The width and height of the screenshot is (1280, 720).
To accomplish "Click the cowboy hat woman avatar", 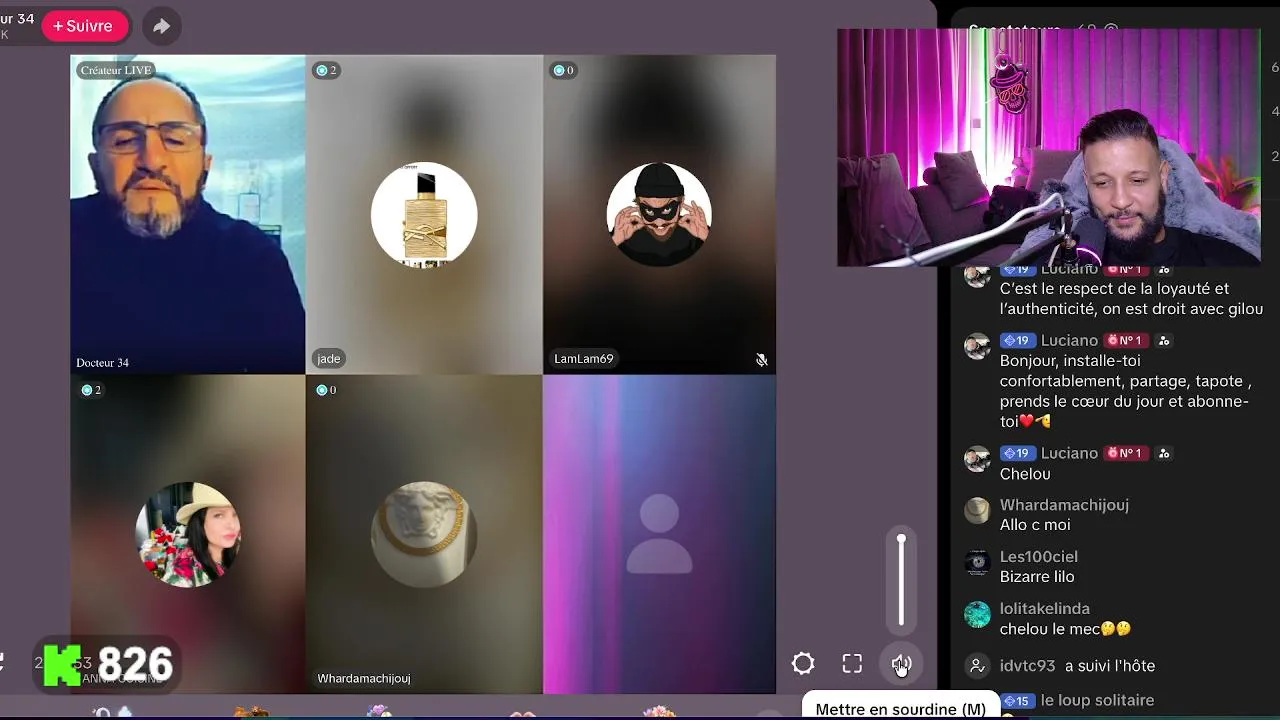I will [x=188, y=534].
